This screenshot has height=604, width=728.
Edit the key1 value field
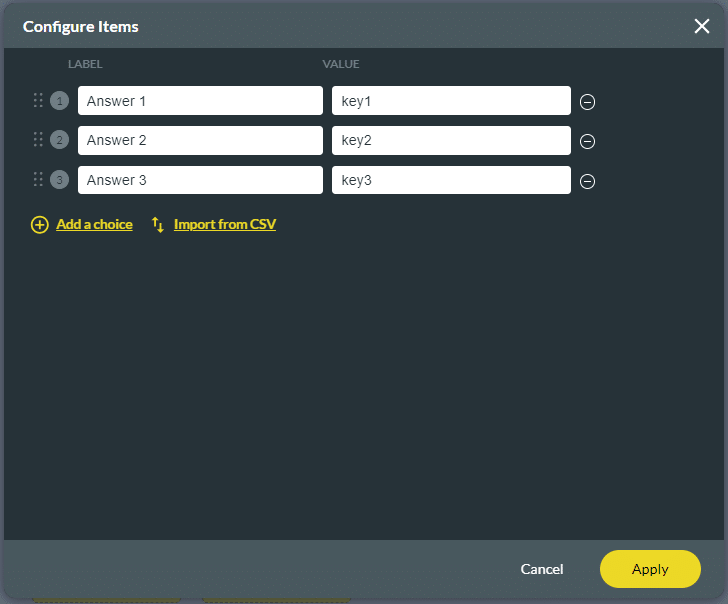point(451,100)
